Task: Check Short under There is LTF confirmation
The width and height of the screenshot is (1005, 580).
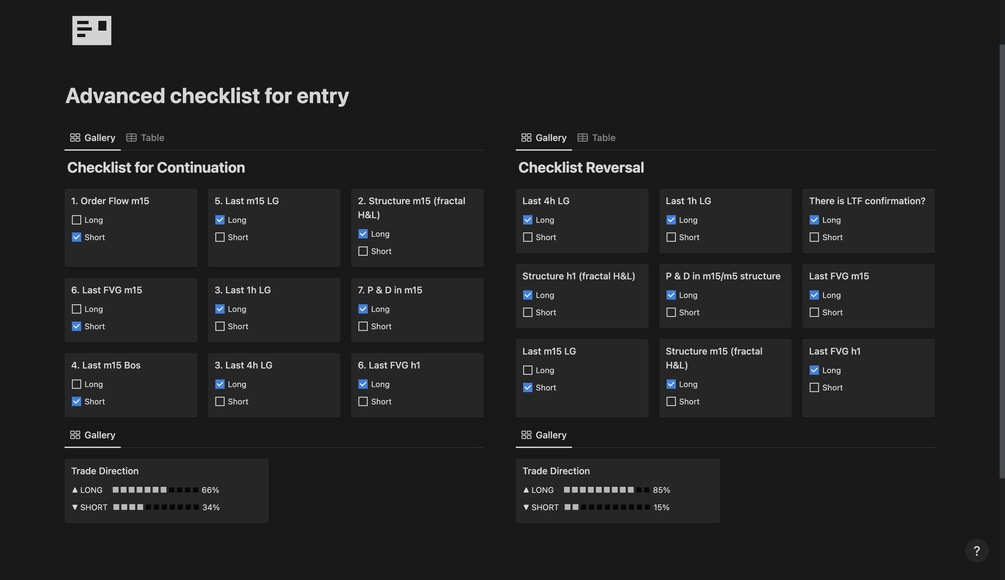Action: [815, 238]
